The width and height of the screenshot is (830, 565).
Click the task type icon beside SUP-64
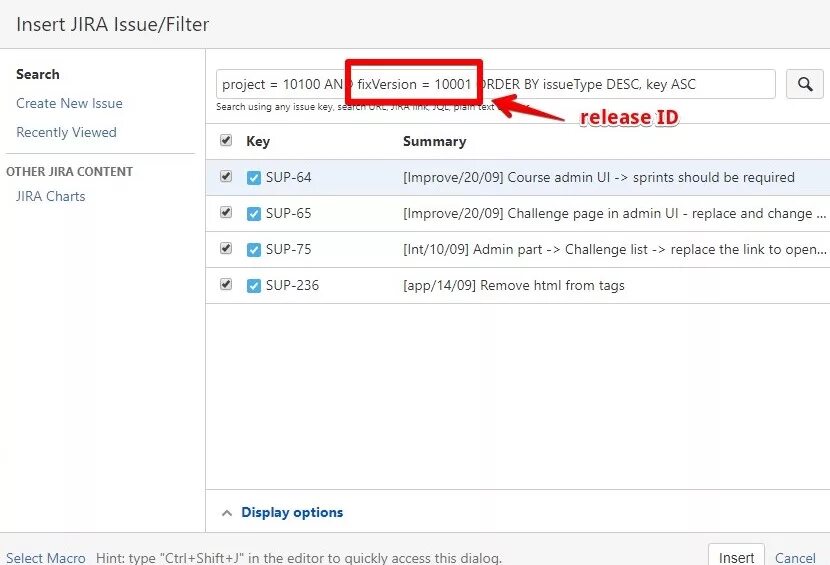click(x=254, y=177)
